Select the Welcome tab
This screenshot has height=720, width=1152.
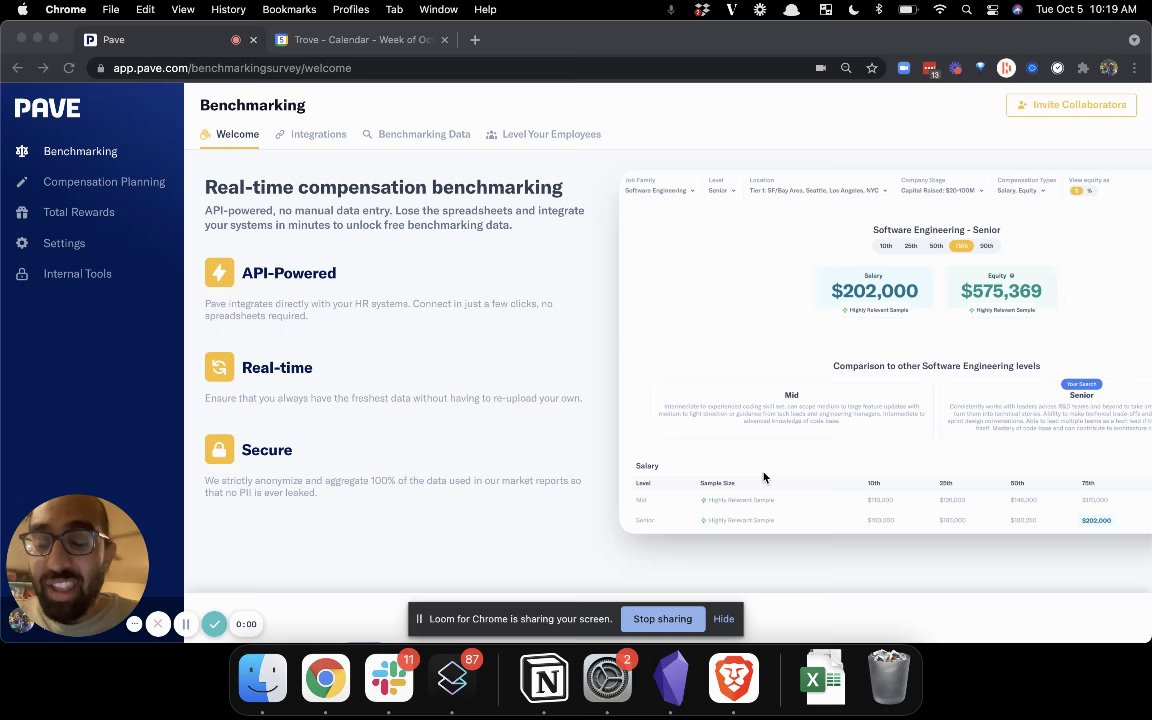tap(229, 134)
